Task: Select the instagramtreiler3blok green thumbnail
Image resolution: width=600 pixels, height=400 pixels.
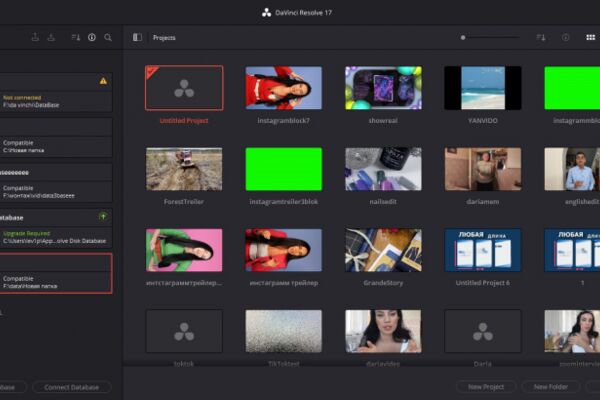Action: click(284, 169)
